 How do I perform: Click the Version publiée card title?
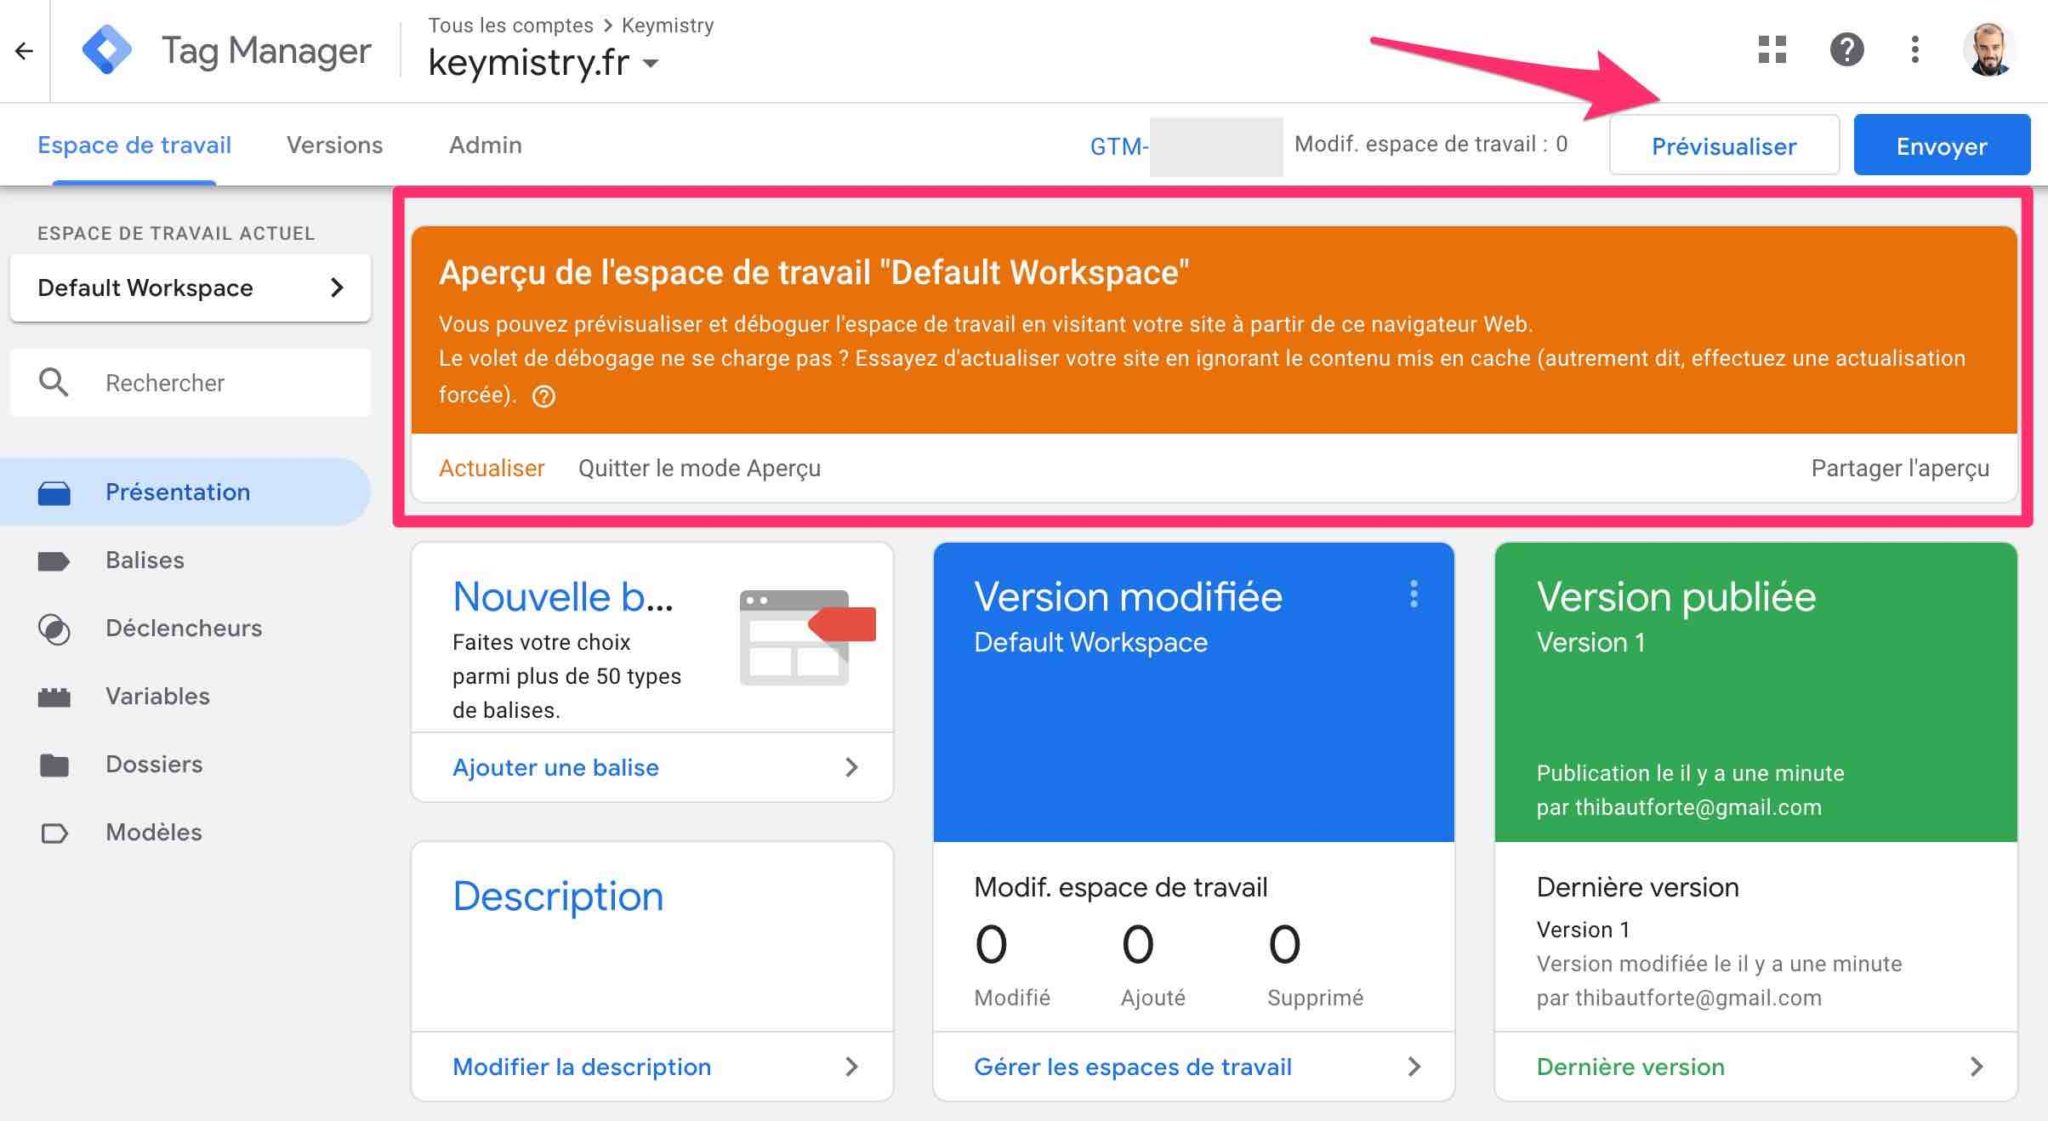tap(1676, 597)
